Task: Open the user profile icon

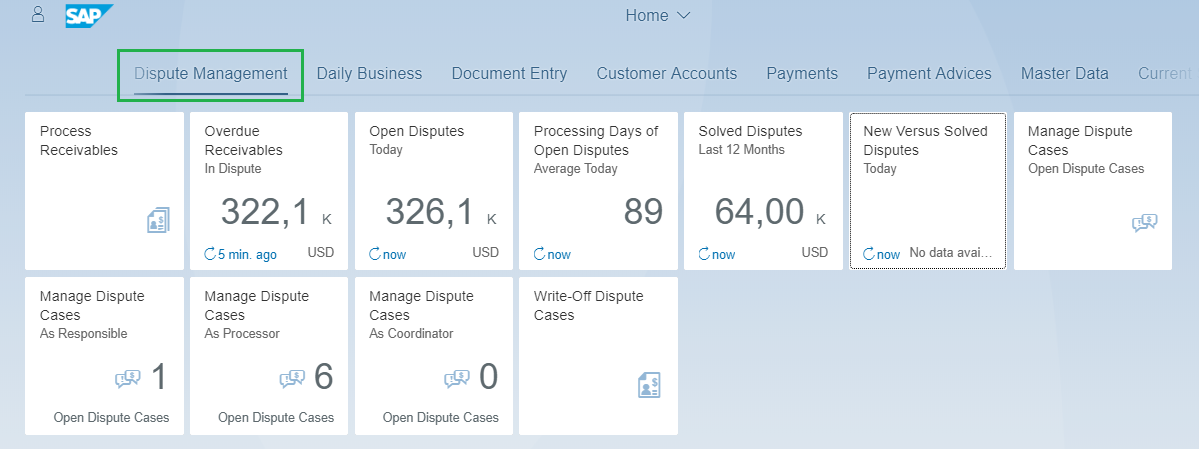Action: point(37,15)
